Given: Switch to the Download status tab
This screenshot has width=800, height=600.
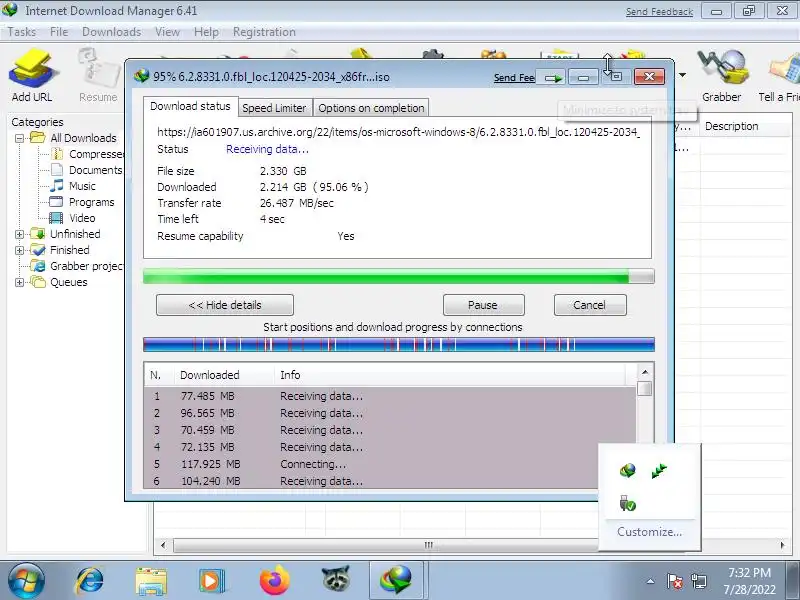Looking at the screenshot, I should [190, 106].
